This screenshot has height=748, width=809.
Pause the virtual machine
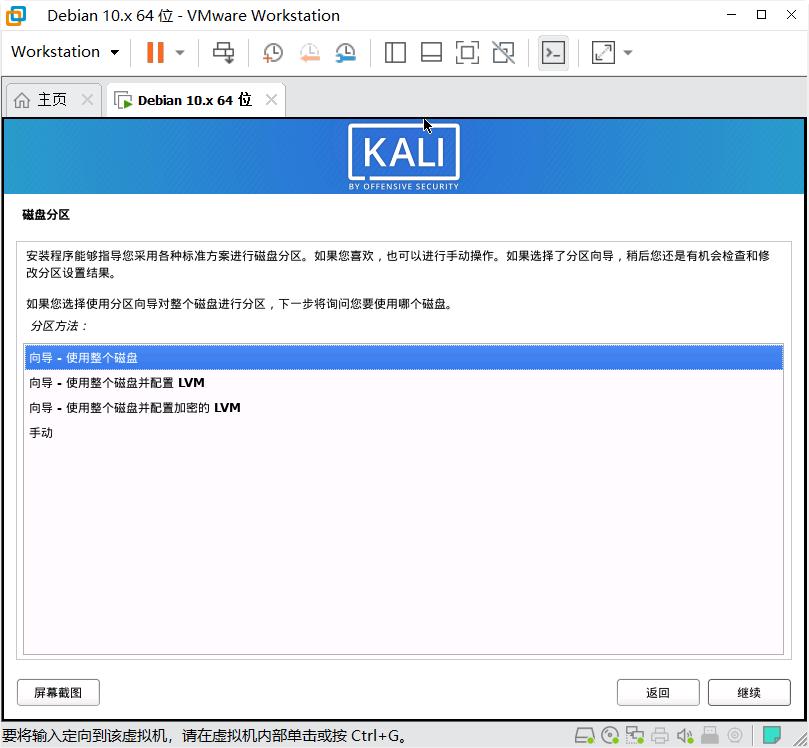click(155, 52)
